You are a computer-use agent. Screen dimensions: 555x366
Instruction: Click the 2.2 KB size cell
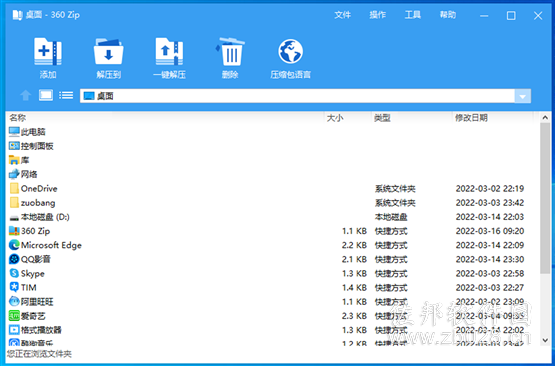(x=354, y=245)
